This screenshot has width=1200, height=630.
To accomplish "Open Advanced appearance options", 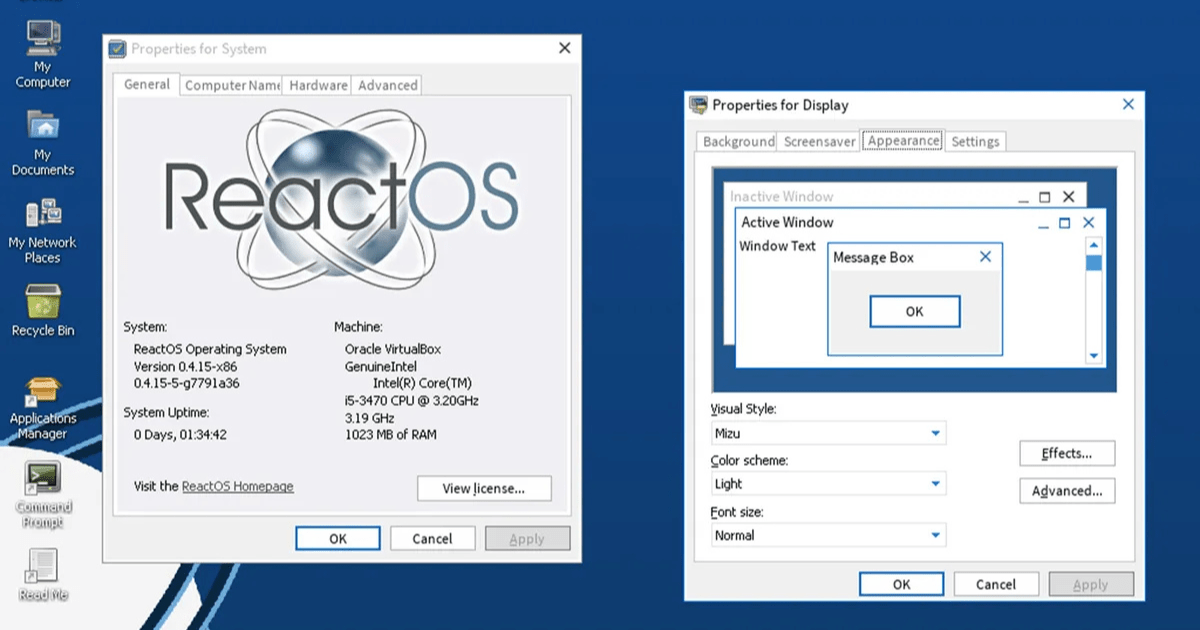I will (1067, 490).
